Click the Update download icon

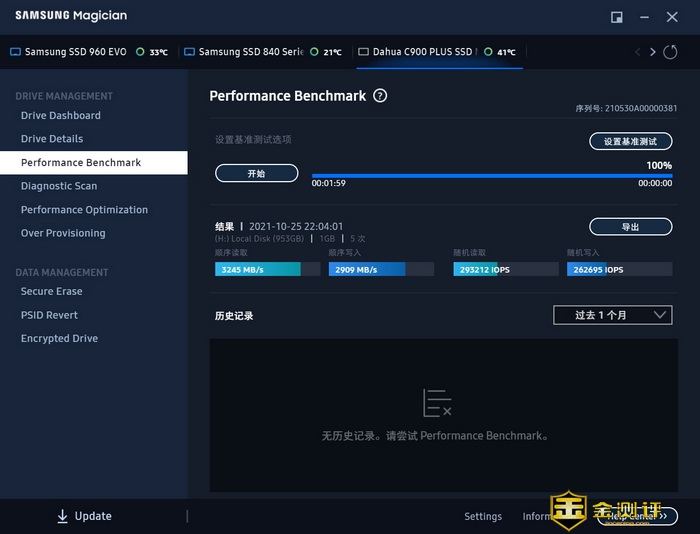(x=62, y=516)
